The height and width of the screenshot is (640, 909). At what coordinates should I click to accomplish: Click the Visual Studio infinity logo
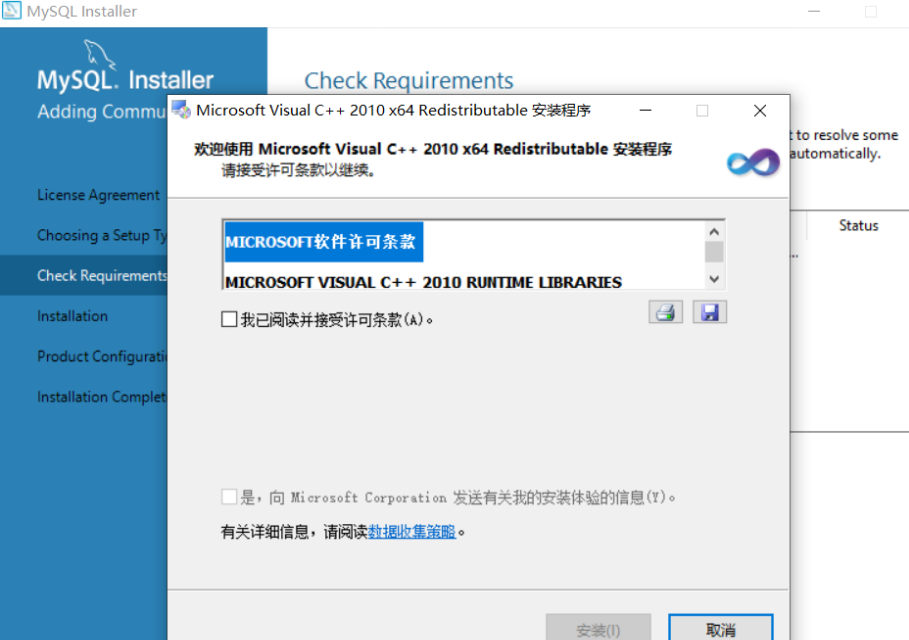752,162
